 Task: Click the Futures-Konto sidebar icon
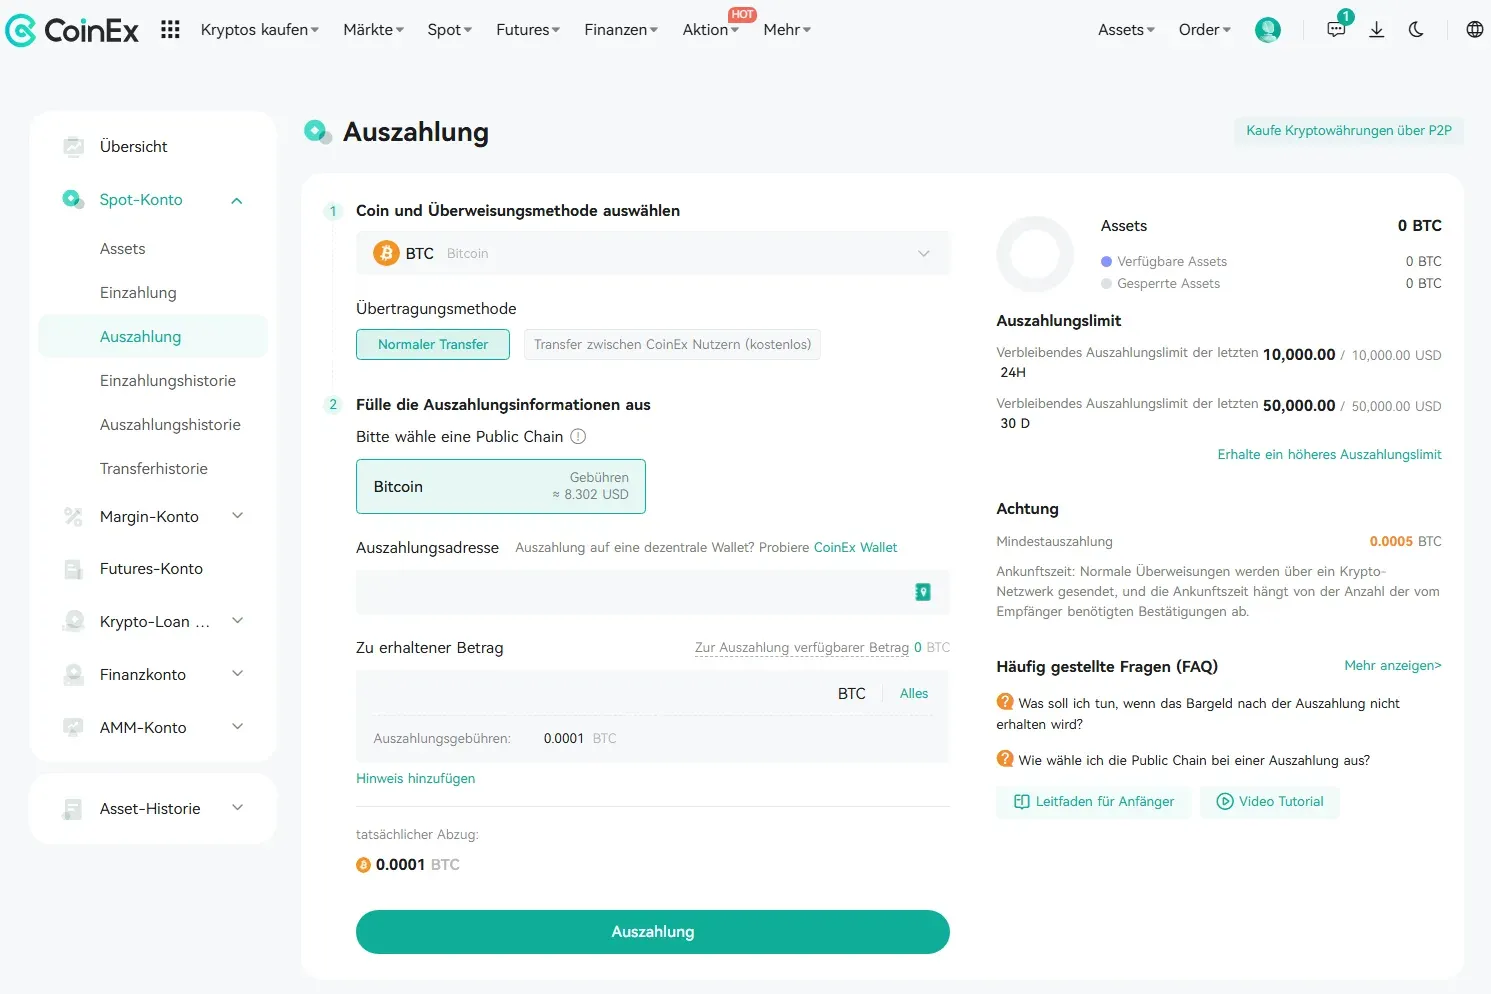[x=73, y=569]
